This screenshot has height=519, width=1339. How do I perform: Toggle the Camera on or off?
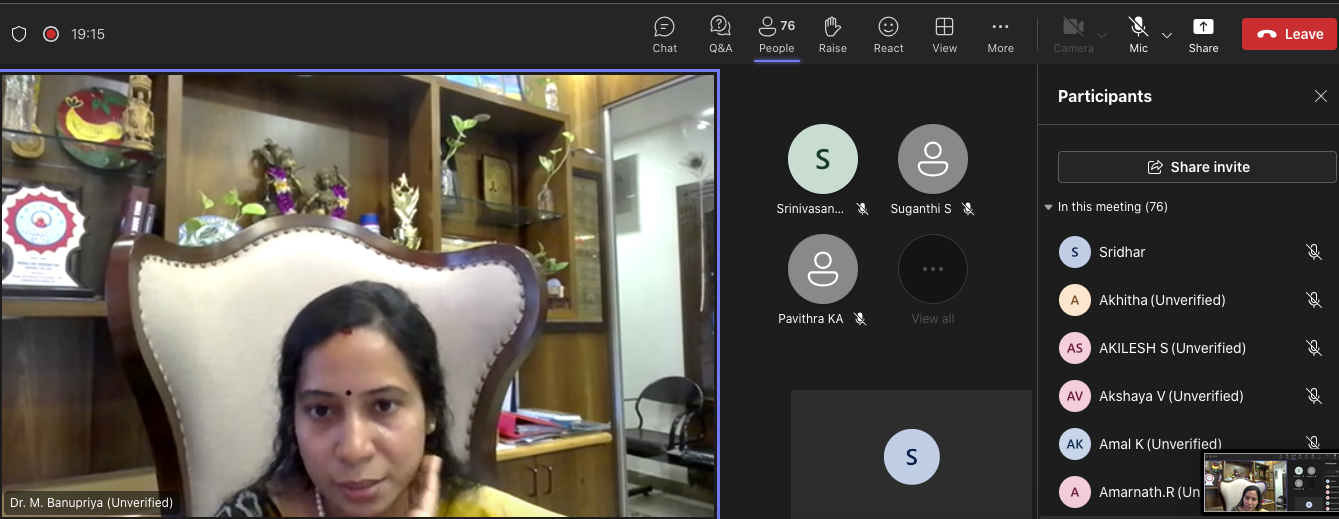point(1073,34)
